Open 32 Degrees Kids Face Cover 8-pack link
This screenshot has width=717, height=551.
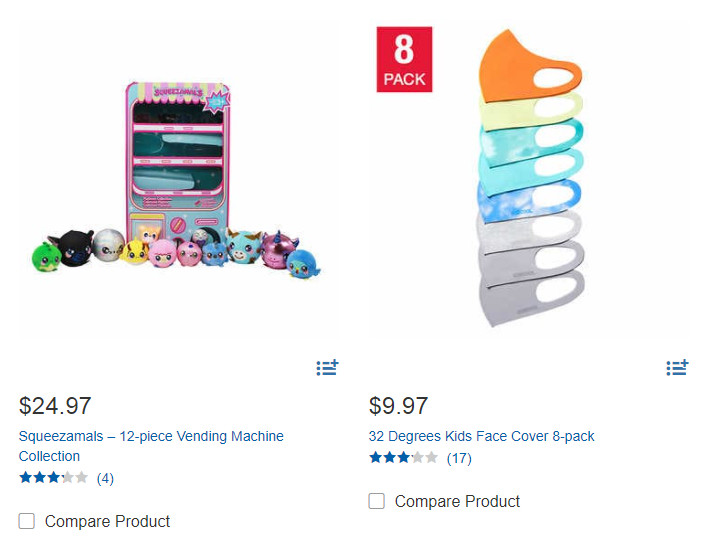click(x=481, y=436)
